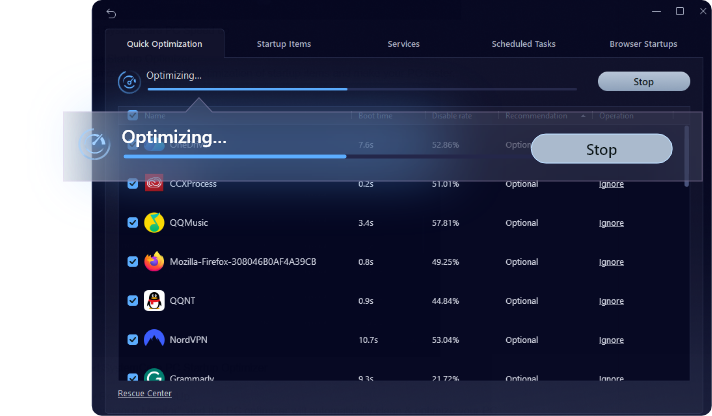Open the Recommendation column dropdown arrow
The width and height of the screenshot is (712, 416).
584,116
